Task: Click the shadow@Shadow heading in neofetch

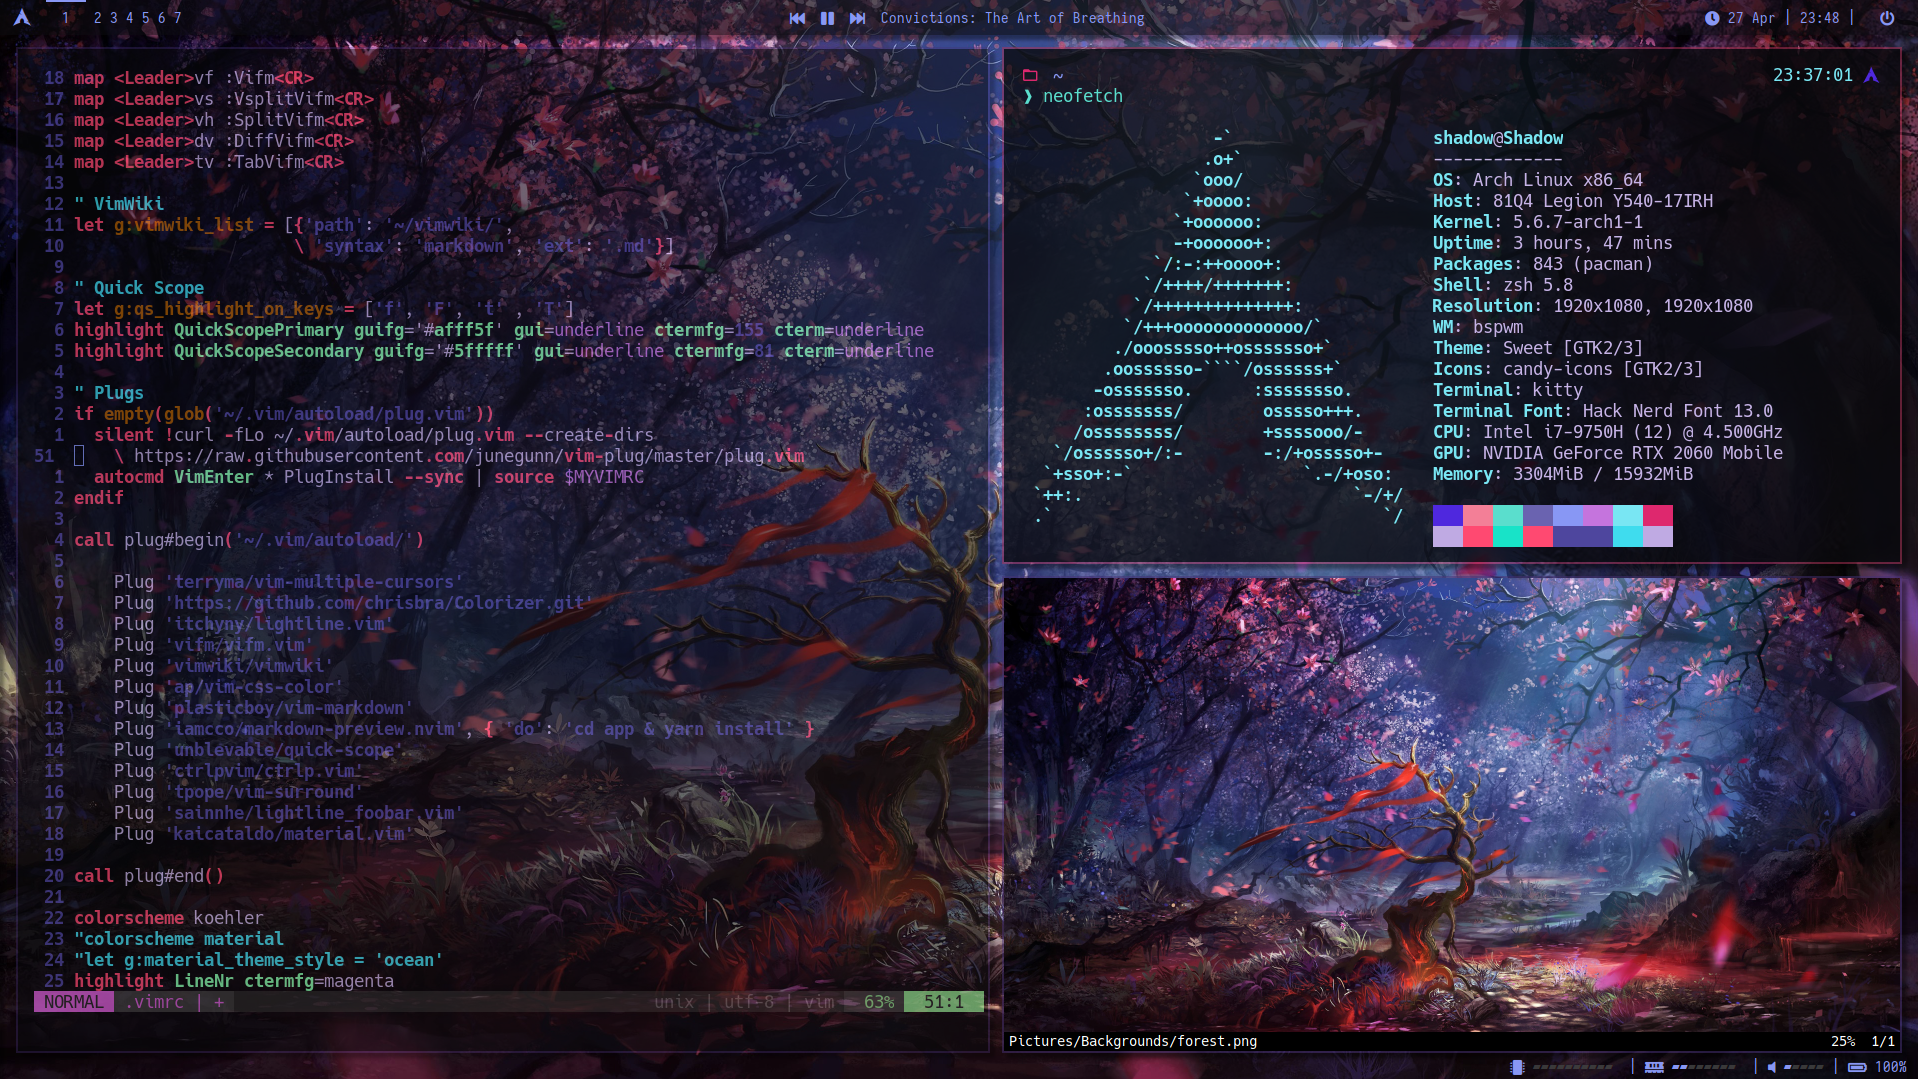Action: 1498,138
